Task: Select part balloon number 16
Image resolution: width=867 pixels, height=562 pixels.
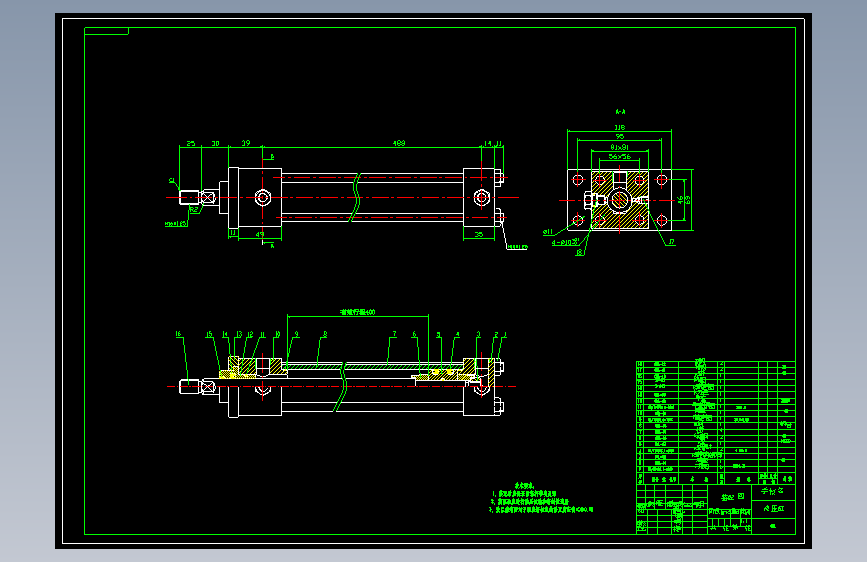Action: 178,334
